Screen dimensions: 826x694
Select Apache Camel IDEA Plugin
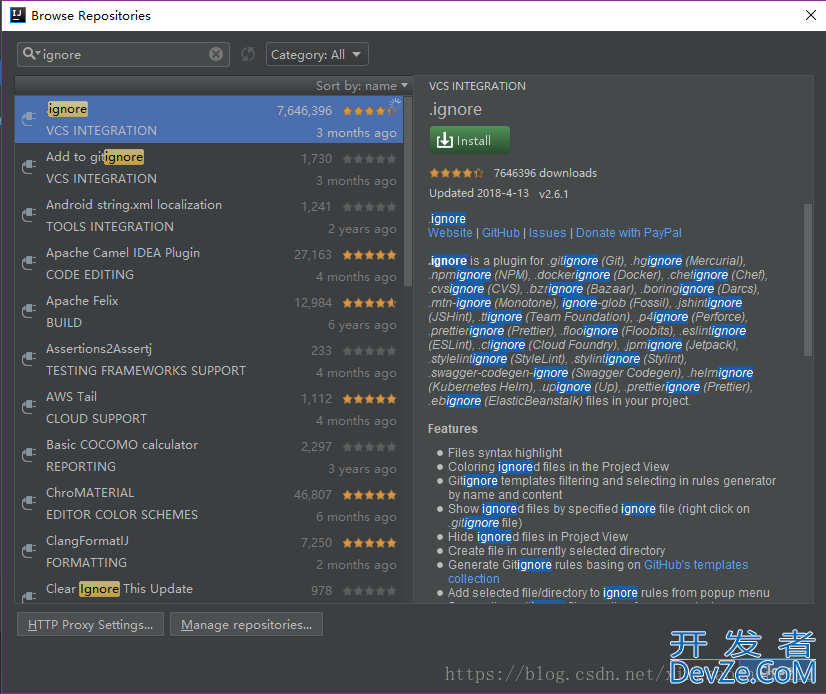coord(209,263)
